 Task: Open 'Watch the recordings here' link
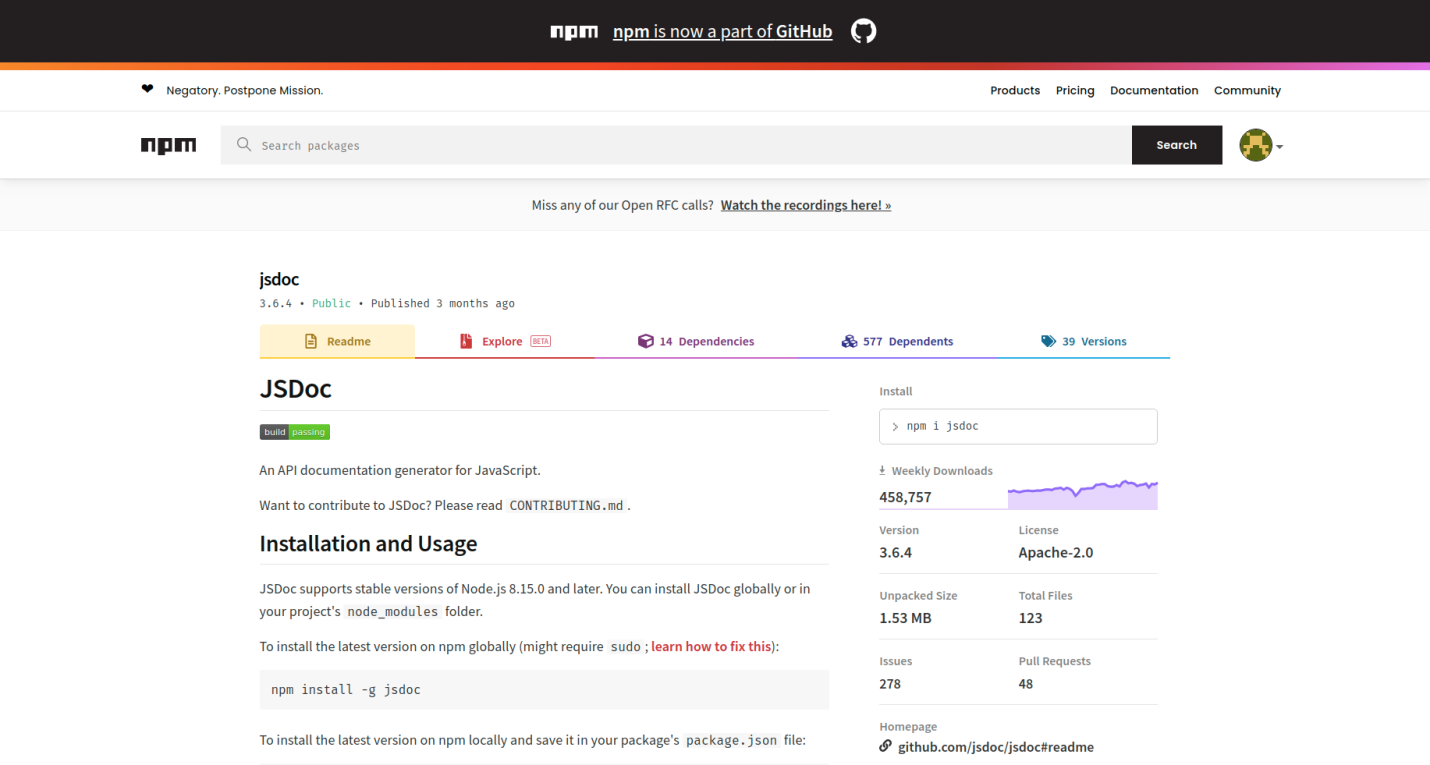(806, 205)
